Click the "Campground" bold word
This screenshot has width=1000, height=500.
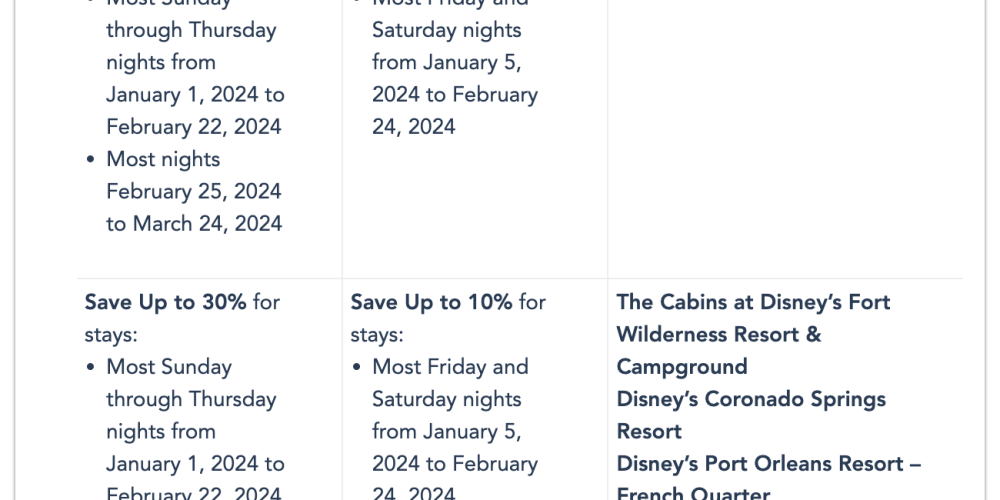click(x=682, y=367)
